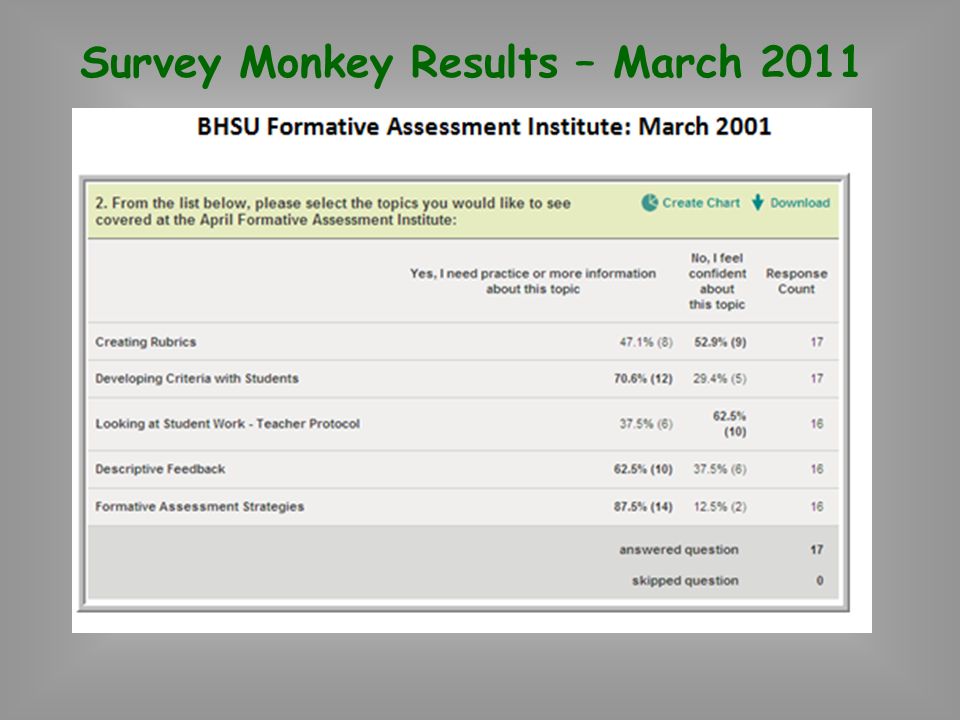Click the 'No, I feel confident' column header

coord(717,281)
